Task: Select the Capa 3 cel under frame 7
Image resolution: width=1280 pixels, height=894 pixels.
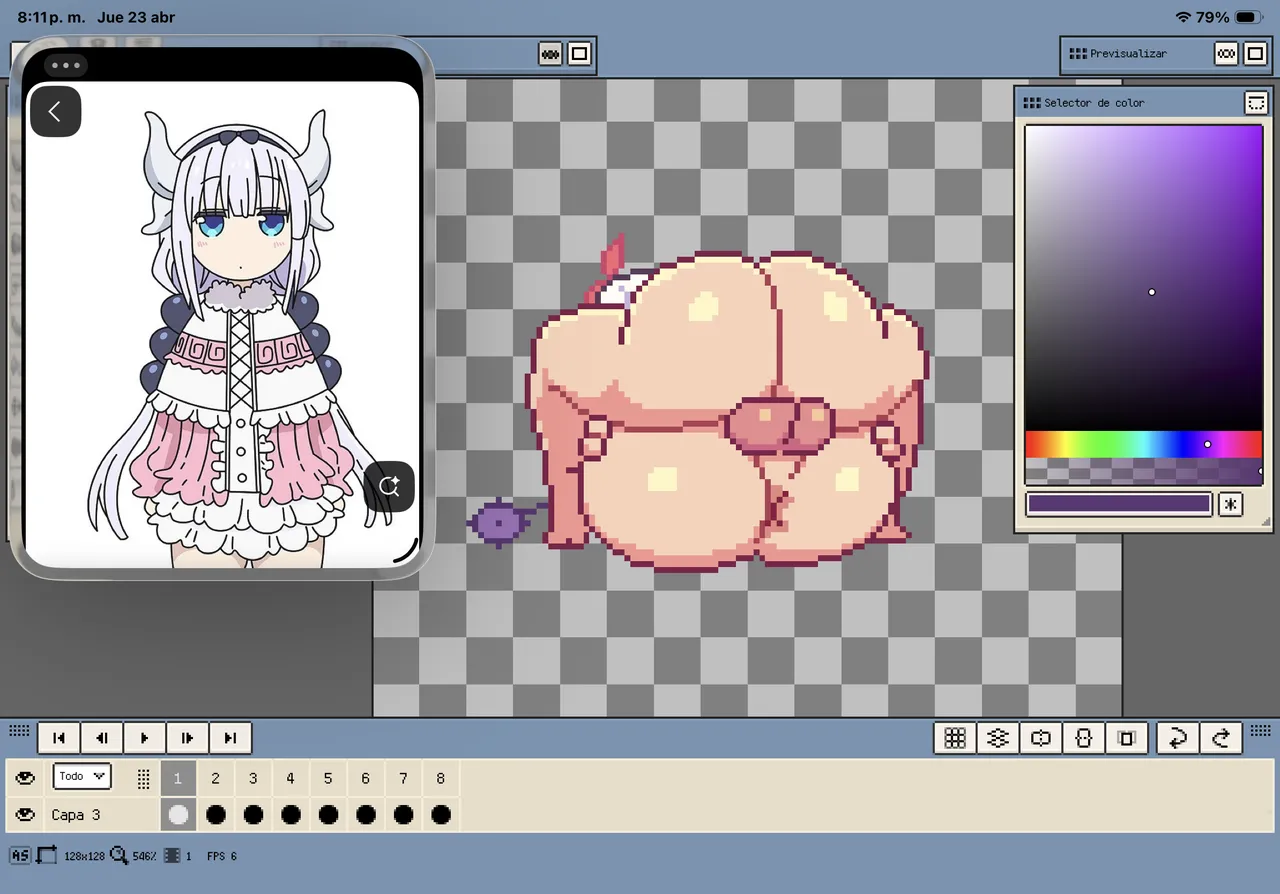Action: 403,815
